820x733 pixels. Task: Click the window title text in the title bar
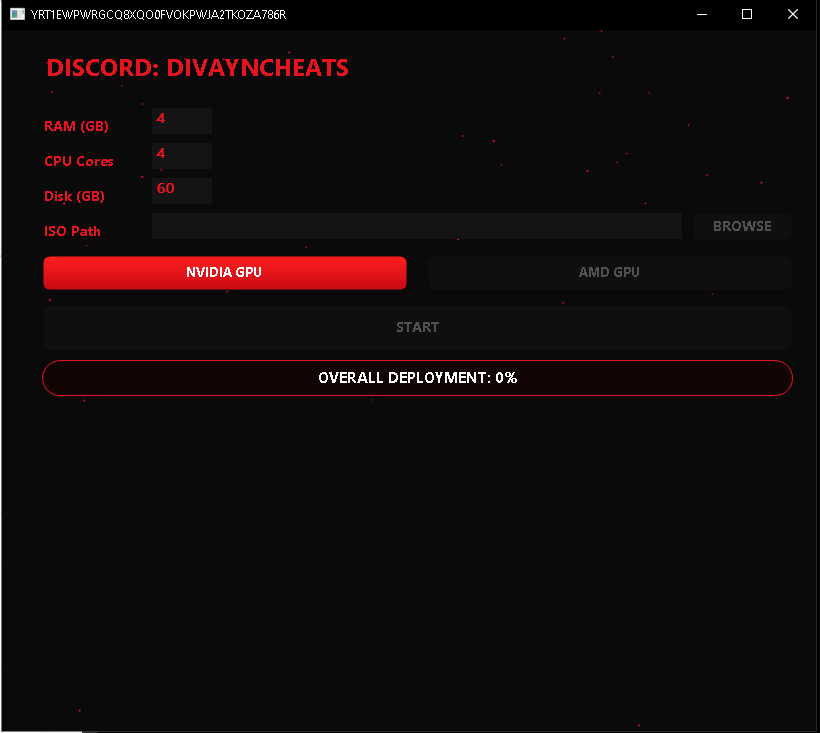158,15
